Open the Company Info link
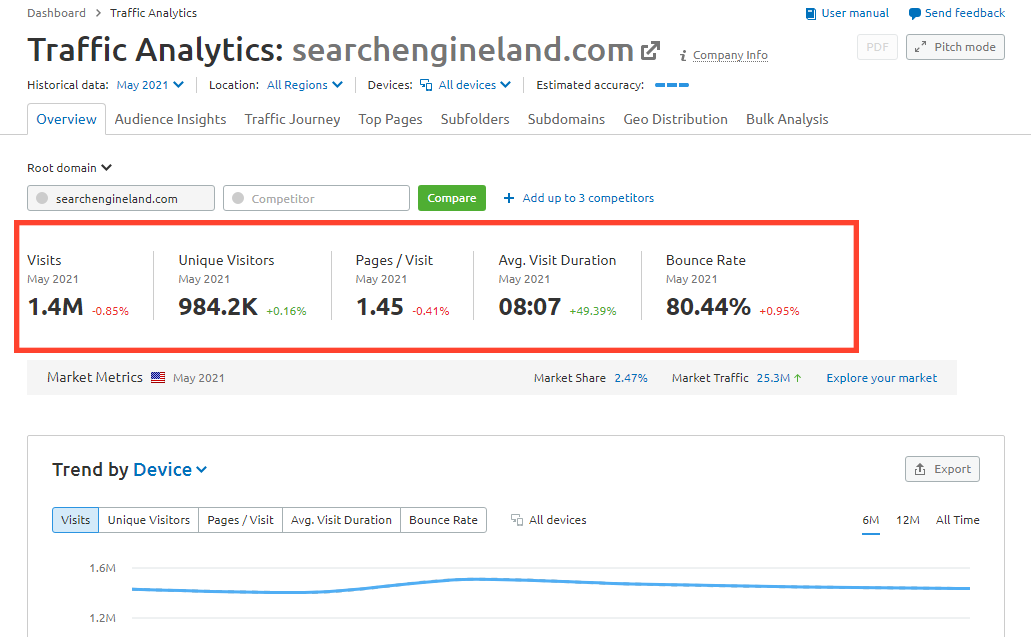Image resolution: width=1031 pixels, height=637 pixels. coord(730,55)
